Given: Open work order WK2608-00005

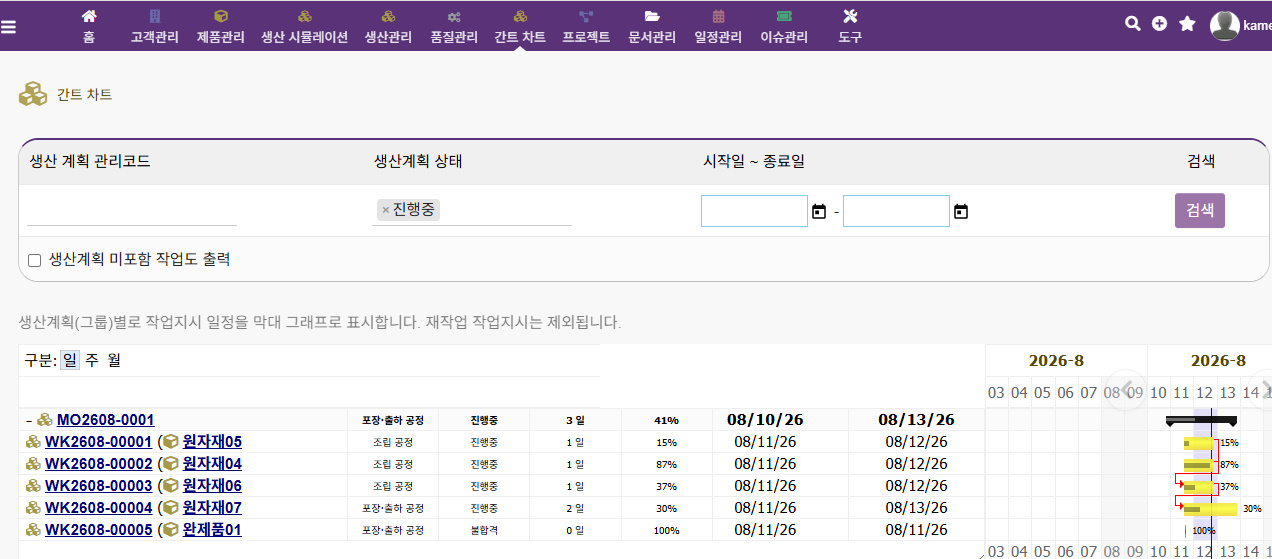Looking at the screenshot, I should click(x=99, y=530).
